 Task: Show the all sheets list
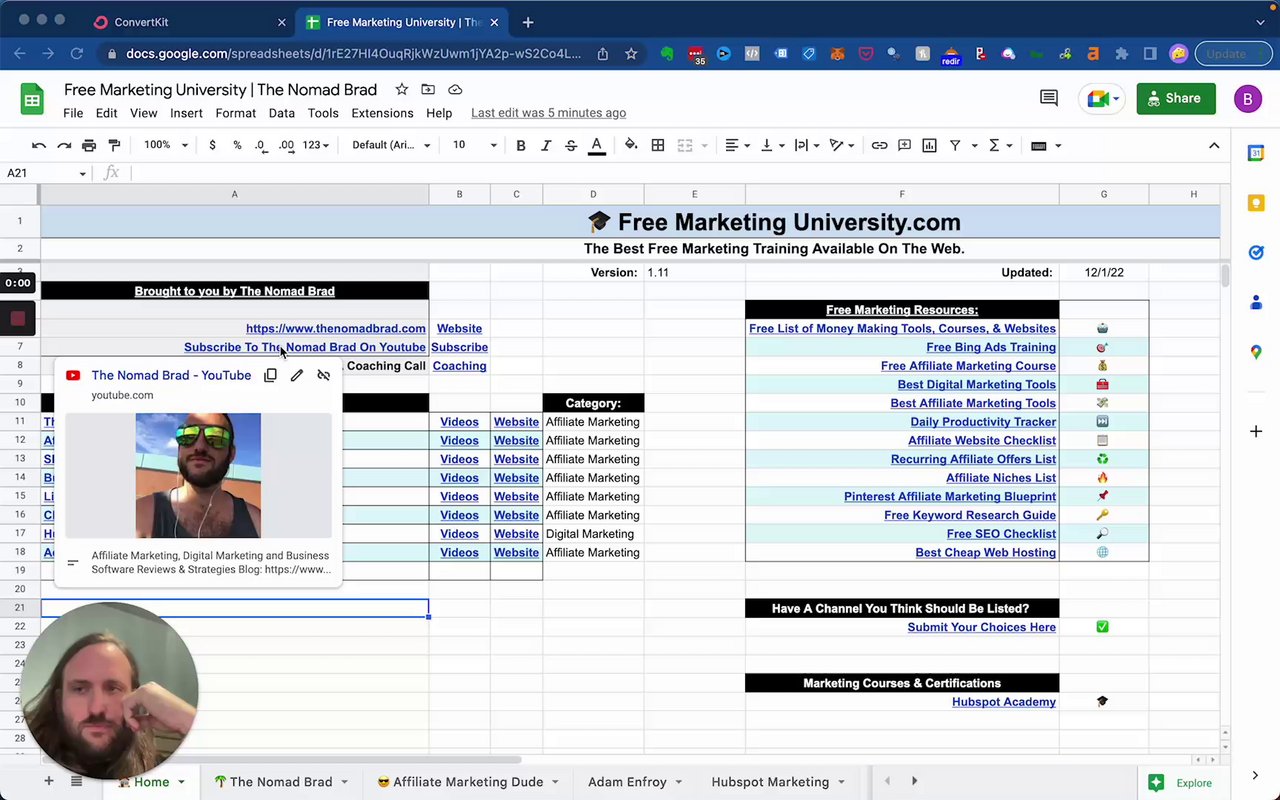point(76,781)
